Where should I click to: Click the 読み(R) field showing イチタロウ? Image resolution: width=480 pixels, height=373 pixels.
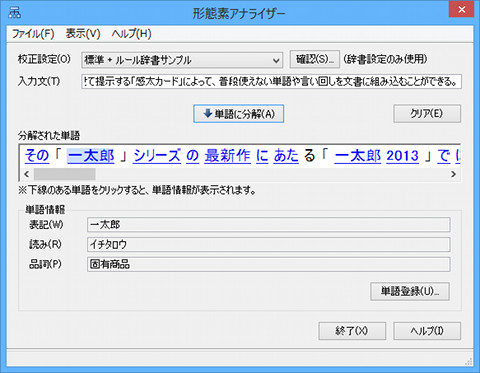click(x=269, y=245)
